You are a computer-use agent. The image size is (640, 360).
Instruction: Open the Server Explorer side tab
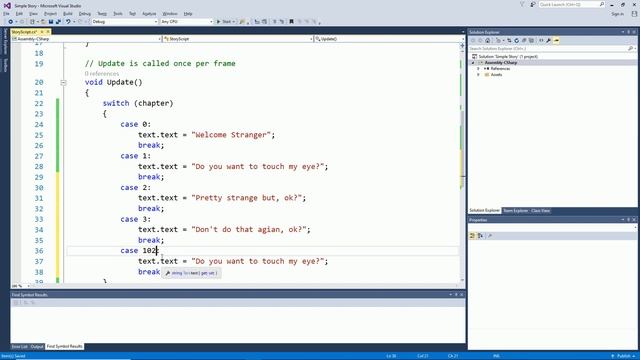pyautogui.click(x=5, y=41)
